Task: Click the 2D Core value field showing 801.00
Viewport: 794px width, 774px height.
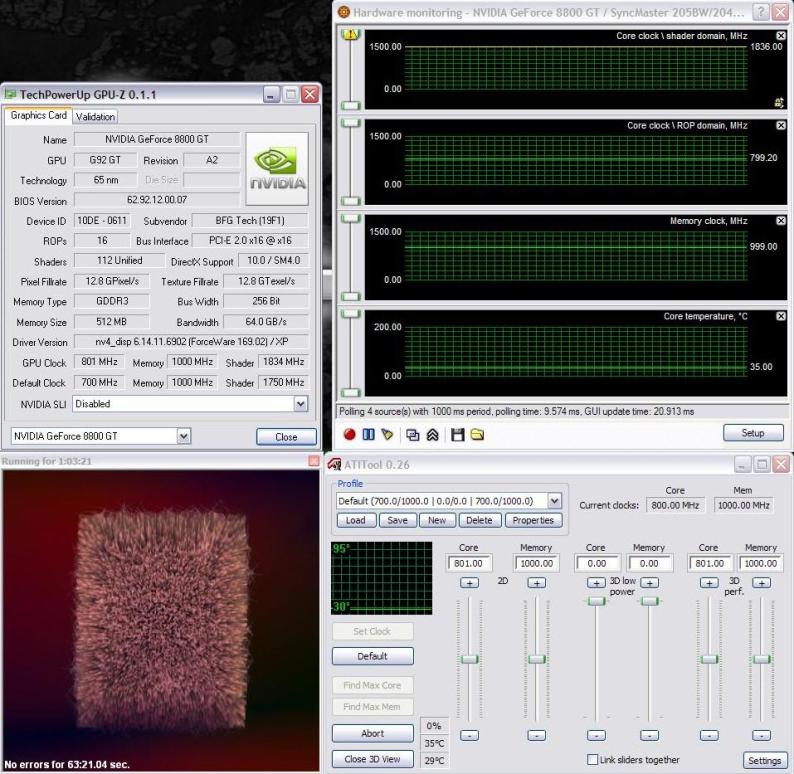Action: (469, 563)
